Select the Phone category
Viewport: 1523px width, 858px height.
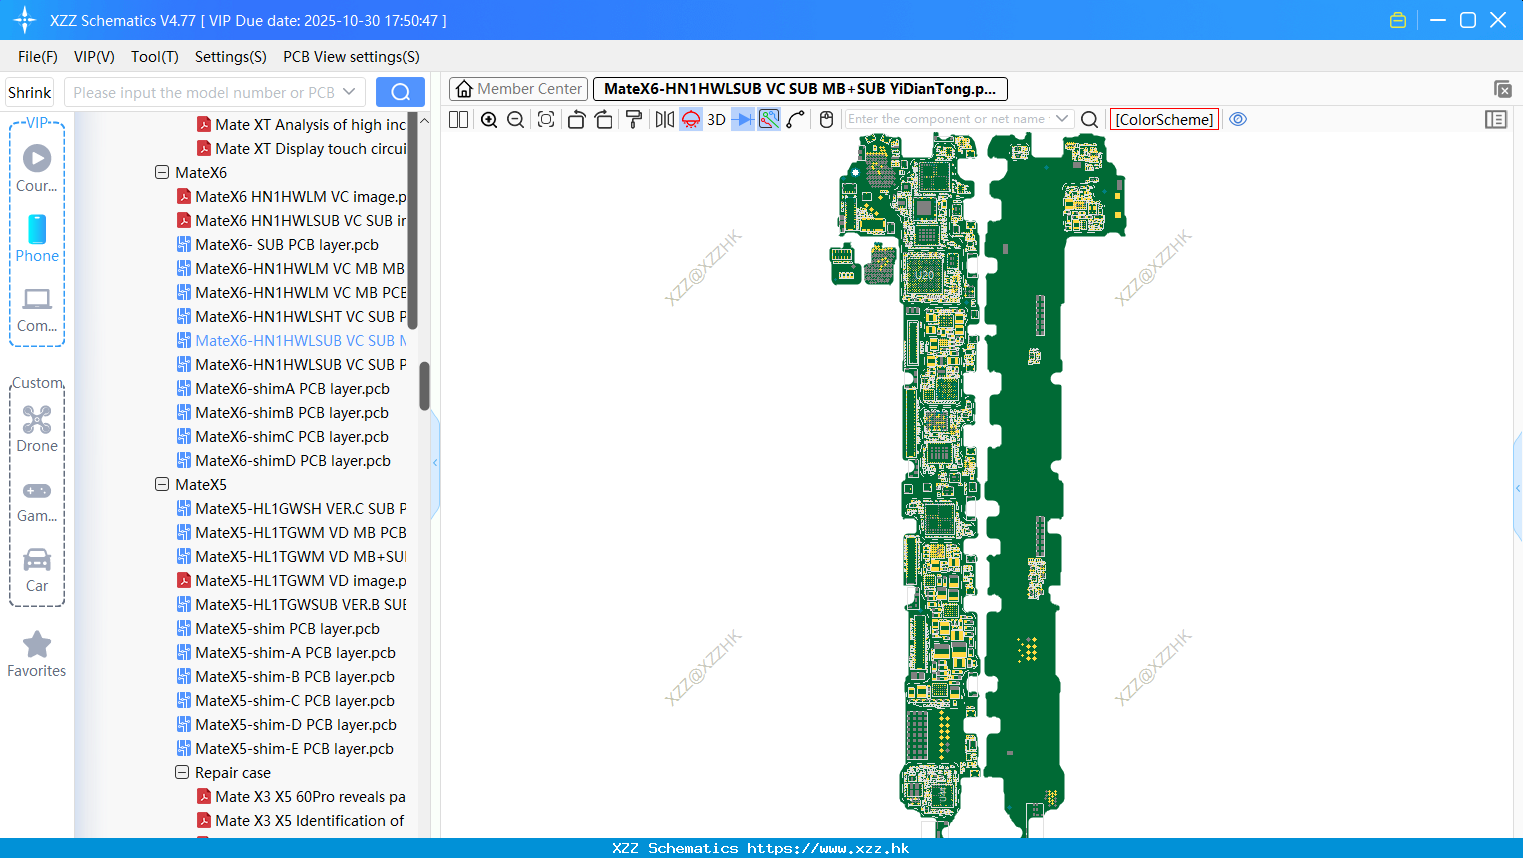(37, 238)
